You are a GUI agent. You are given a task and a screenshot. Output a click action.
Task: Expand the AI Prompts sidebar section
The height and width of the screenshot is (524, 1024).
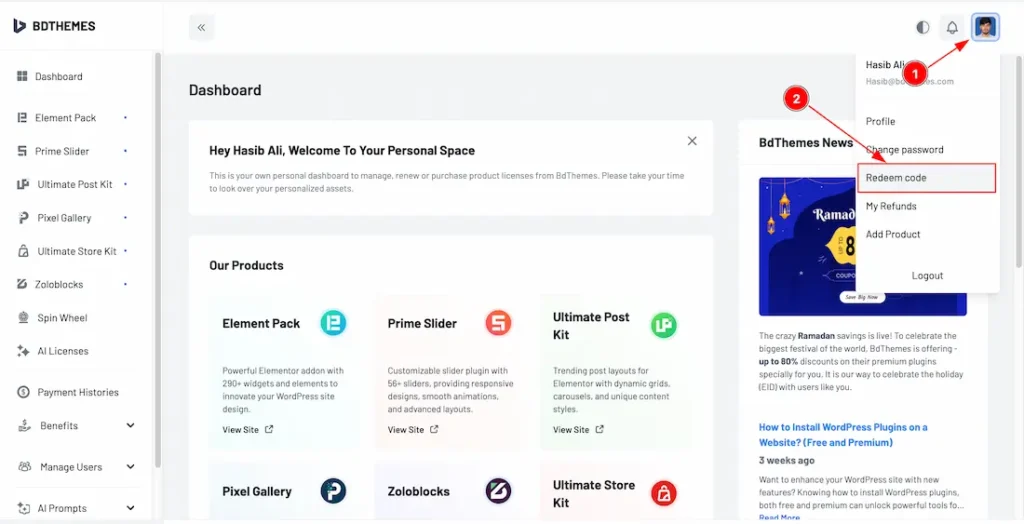[x=130, y=508]
